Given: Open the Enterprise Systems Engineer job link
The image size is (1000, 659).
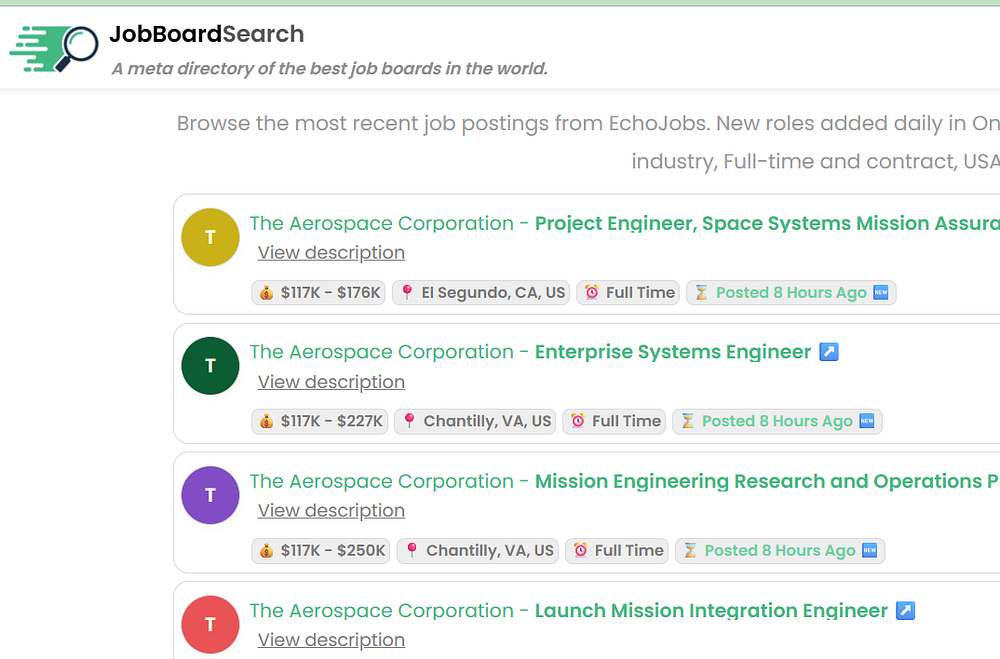Looking at the screenshot, I should click(672, 352).
